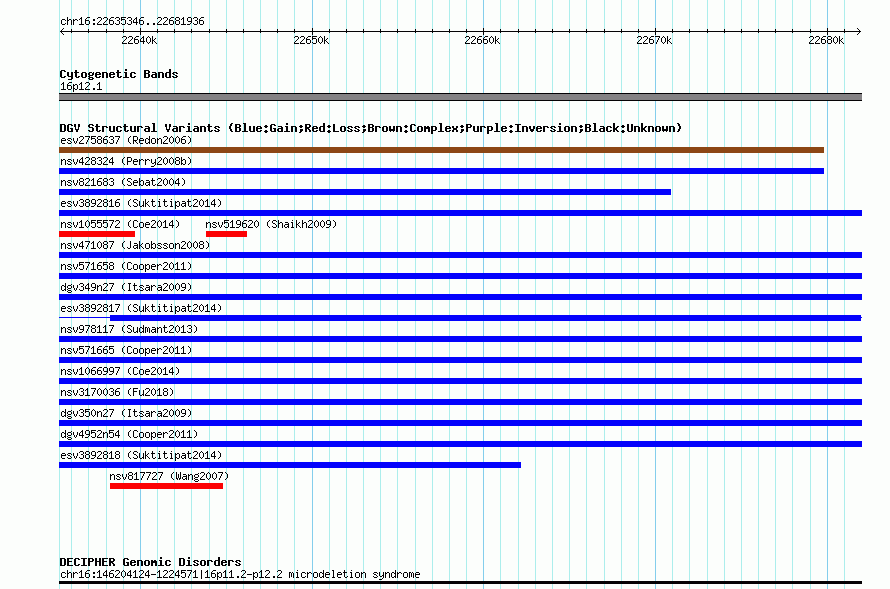Click the black DECIPHER microdeletion syndrome bar
Screen dimensions: 890x589
pyautogui.click(x=460, y=582)
